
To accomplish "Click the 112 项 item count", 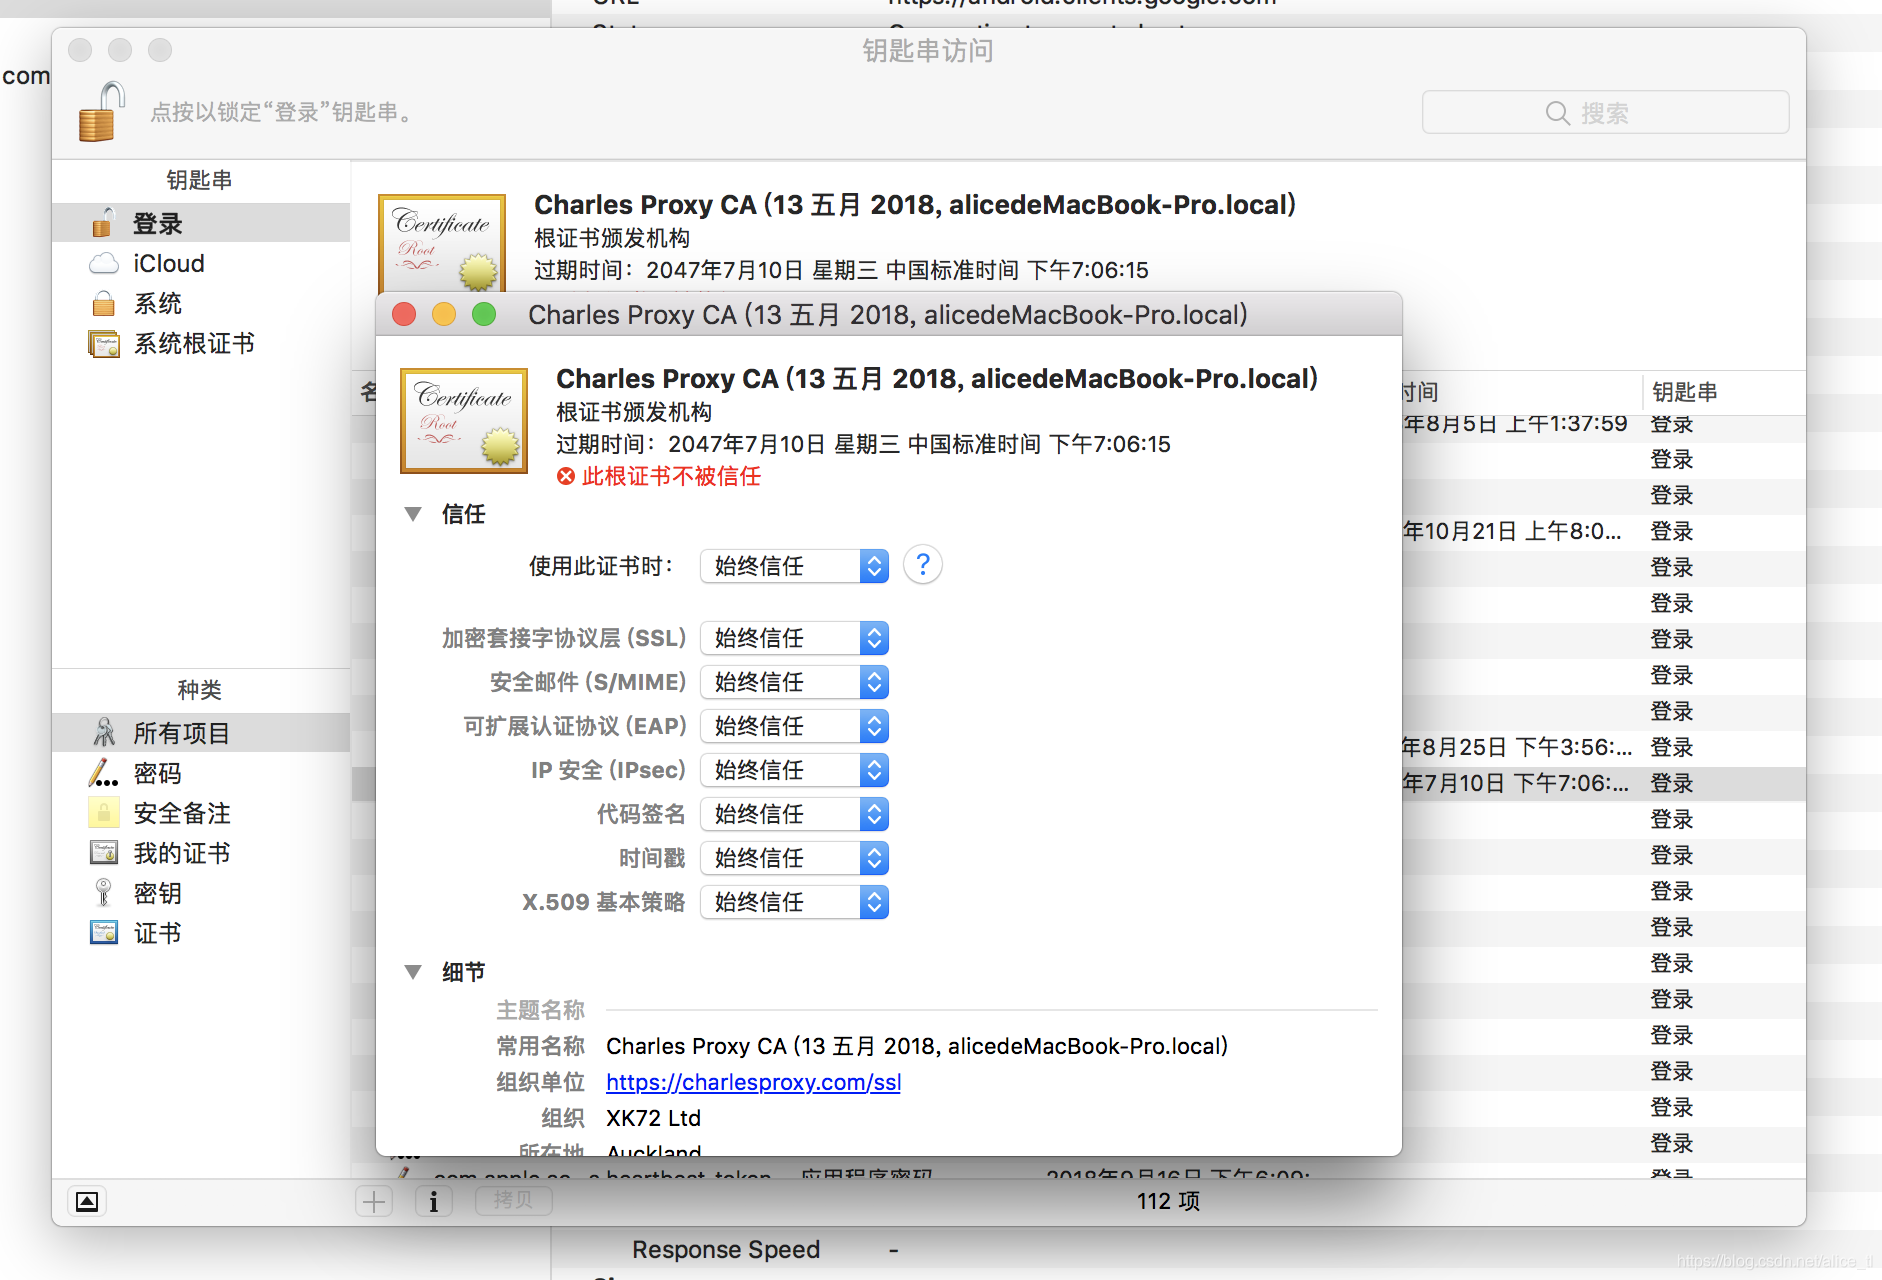I will [x=1168, y=1201].
